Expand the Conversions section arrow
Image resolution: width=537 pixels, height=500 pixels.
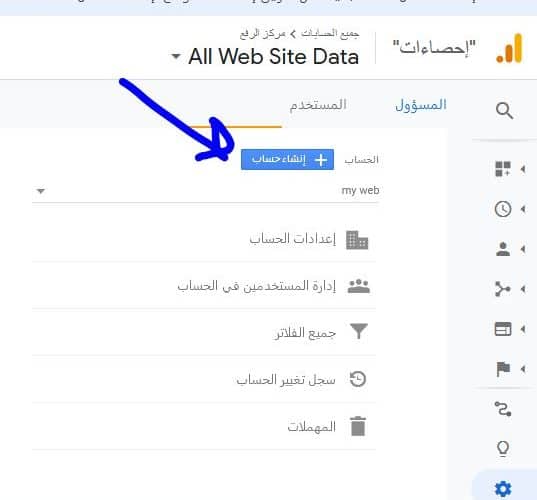click(x=523, y=369)
